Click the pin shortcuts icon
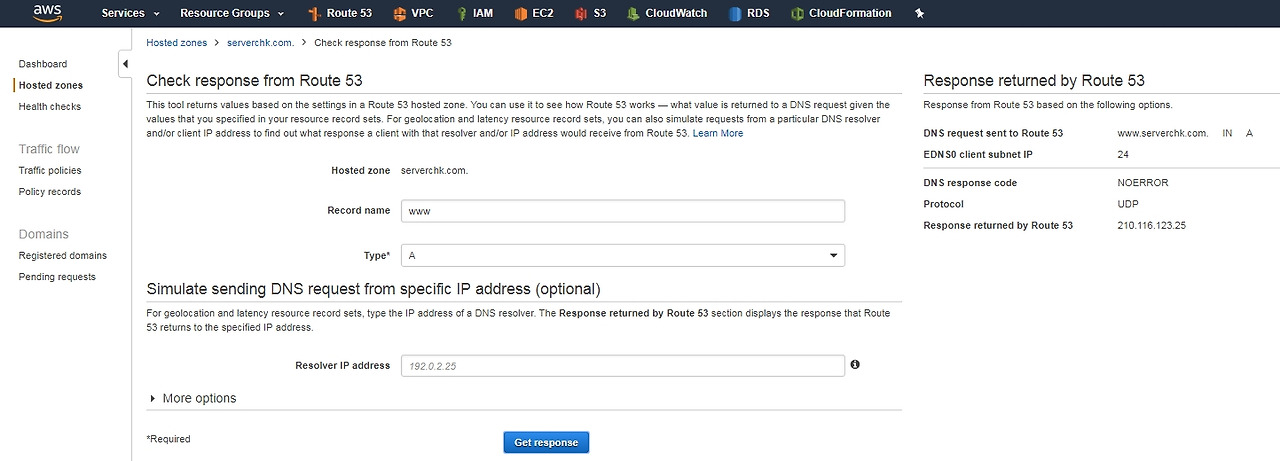The image size is (1280, 461). pos(919,13)
